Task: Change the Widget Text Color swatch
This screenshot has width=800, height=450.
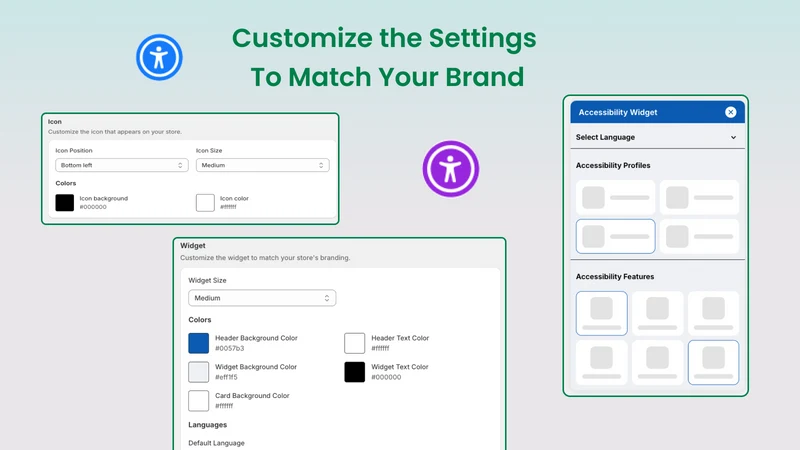Action: point(355,372)
